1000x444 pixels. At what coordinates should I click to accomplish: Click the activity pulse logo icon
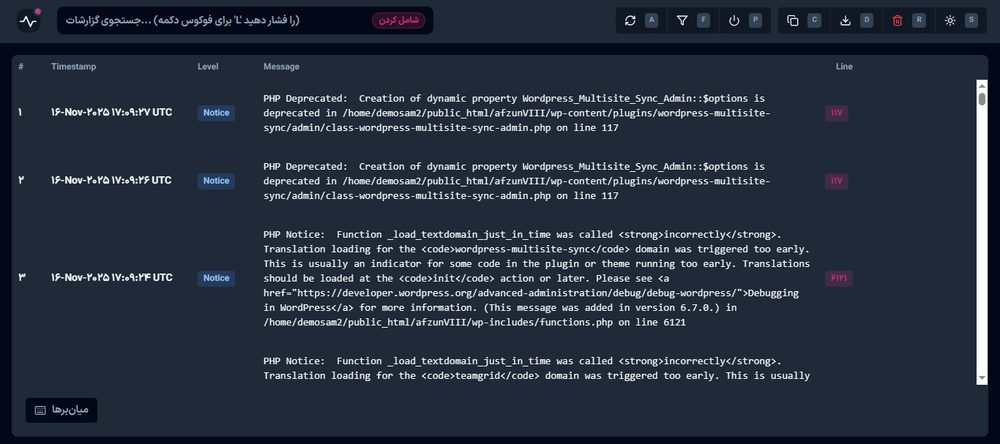click(27, 21)
